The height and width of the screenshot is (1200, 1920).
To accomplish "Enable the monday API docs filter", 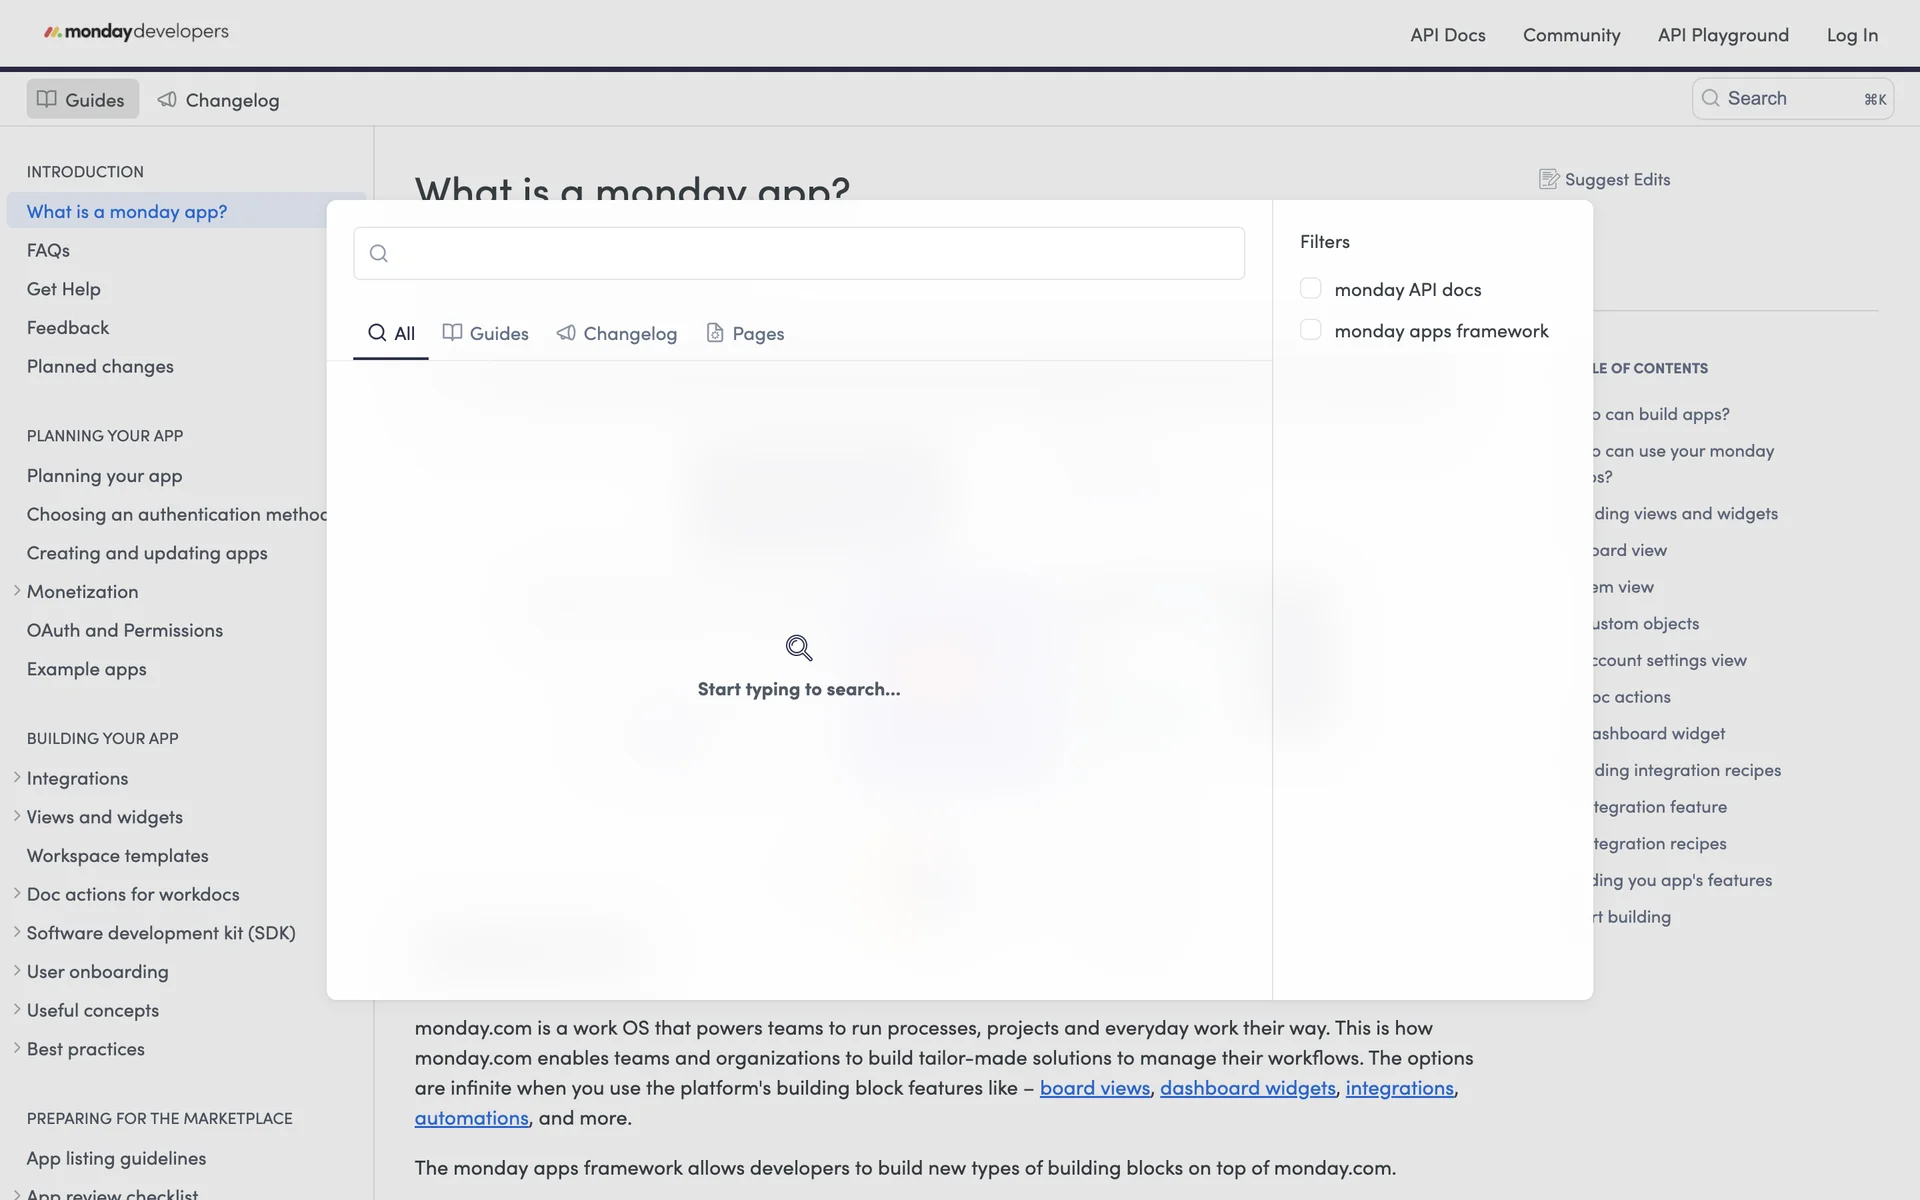I will pyautogui.click(x=1310, y=289).
